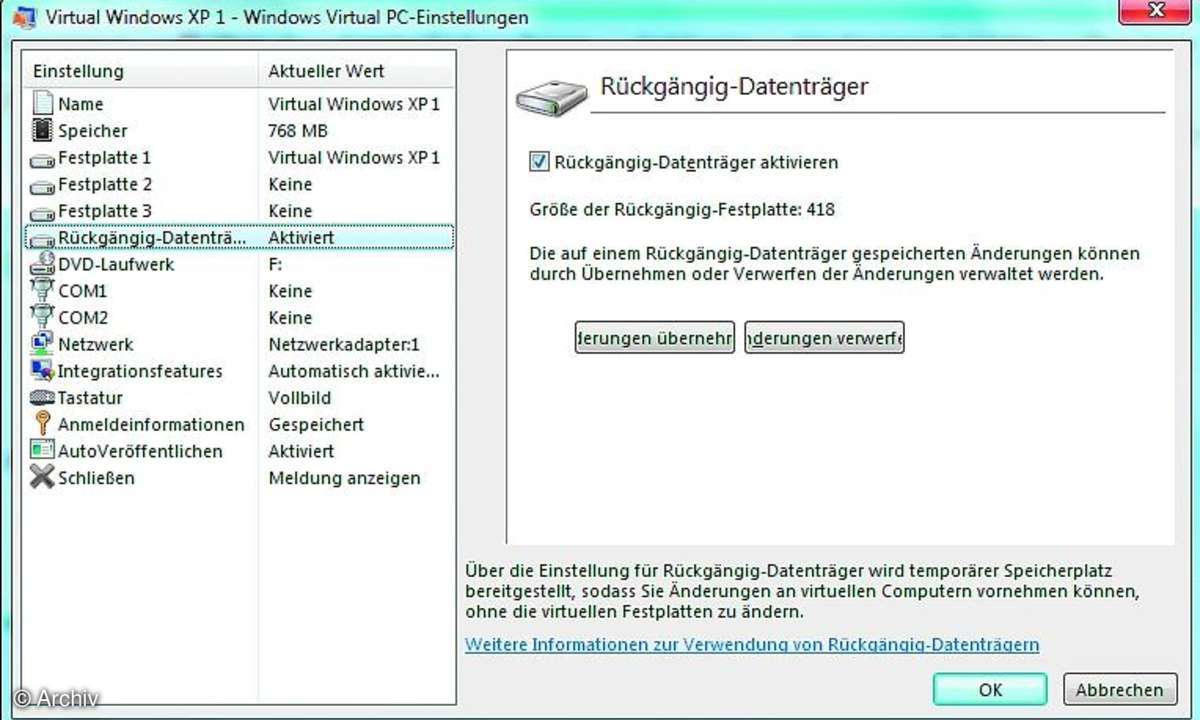Viewport: 1200px width, 720px height.
Task: Select the Tastatur setting
Action: (240, 398)
